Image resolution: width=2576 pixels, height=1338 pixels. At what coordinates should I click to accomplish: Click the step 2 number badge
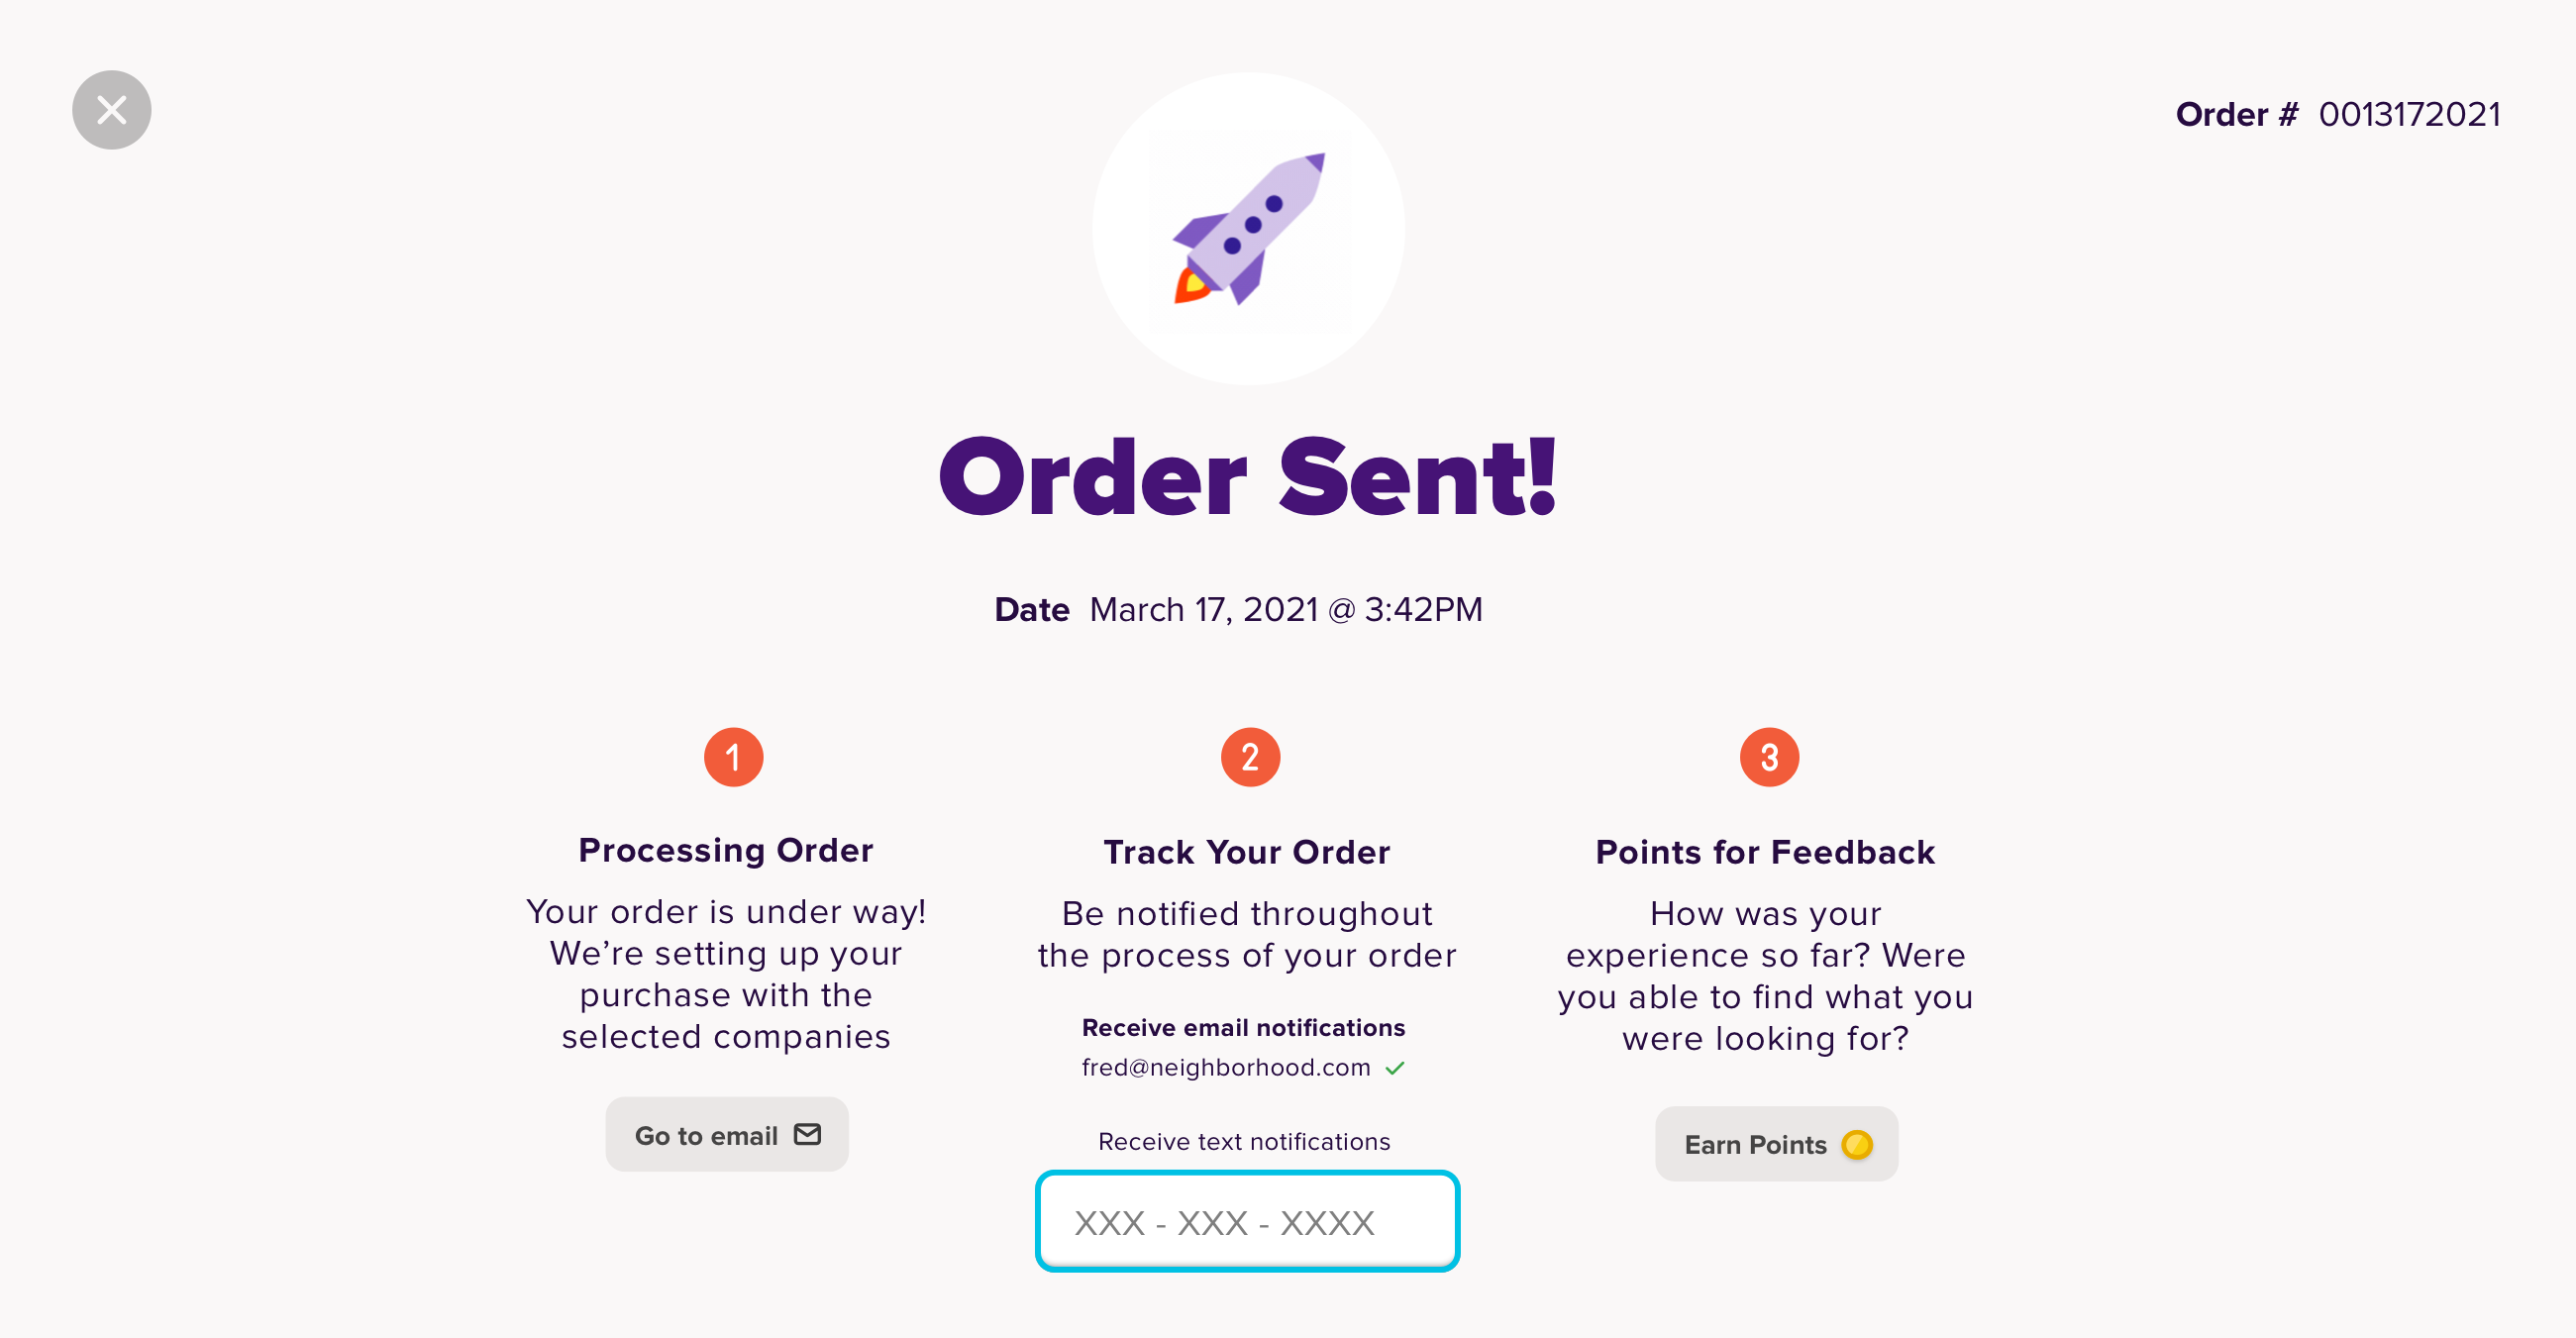click(1250, 757)
